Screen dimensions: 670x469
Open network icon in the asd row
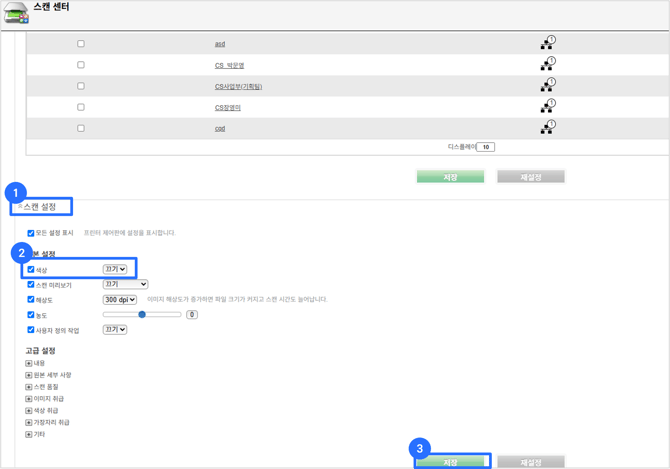point(548,42)
